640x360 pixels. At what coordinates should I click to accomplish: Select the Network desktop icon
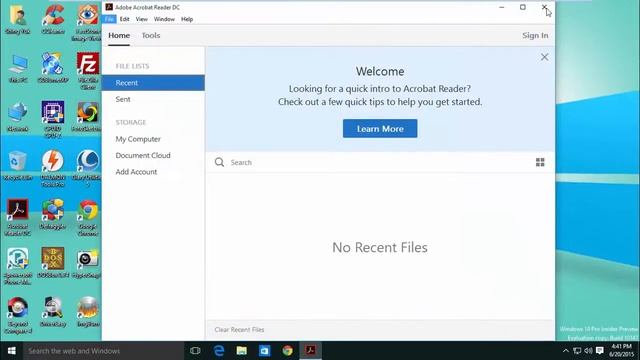tap(18, 116)
